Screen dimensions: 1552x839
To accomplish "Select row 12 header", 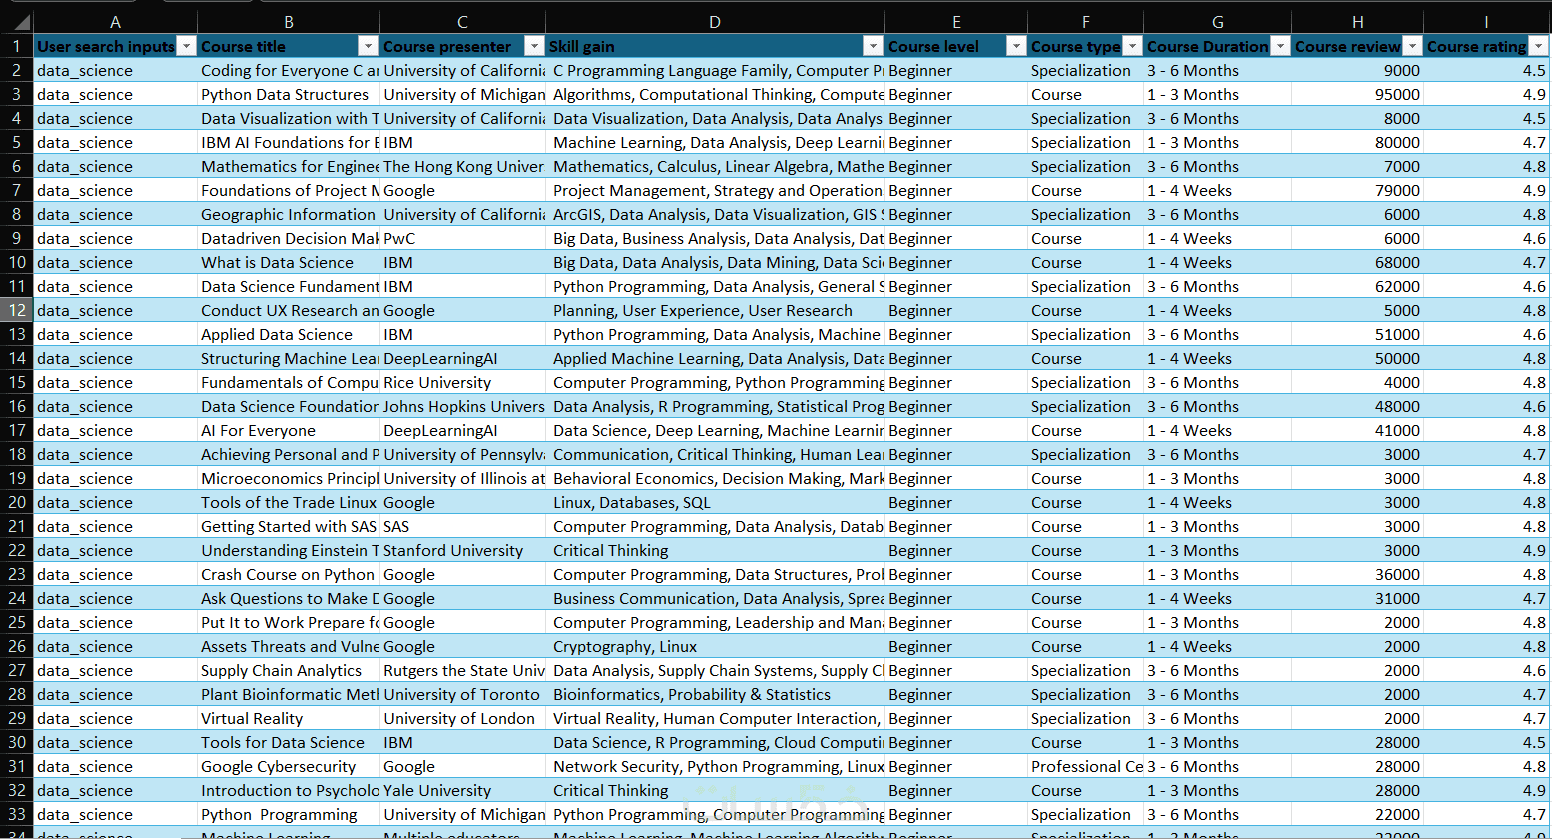I will point(17,310).
